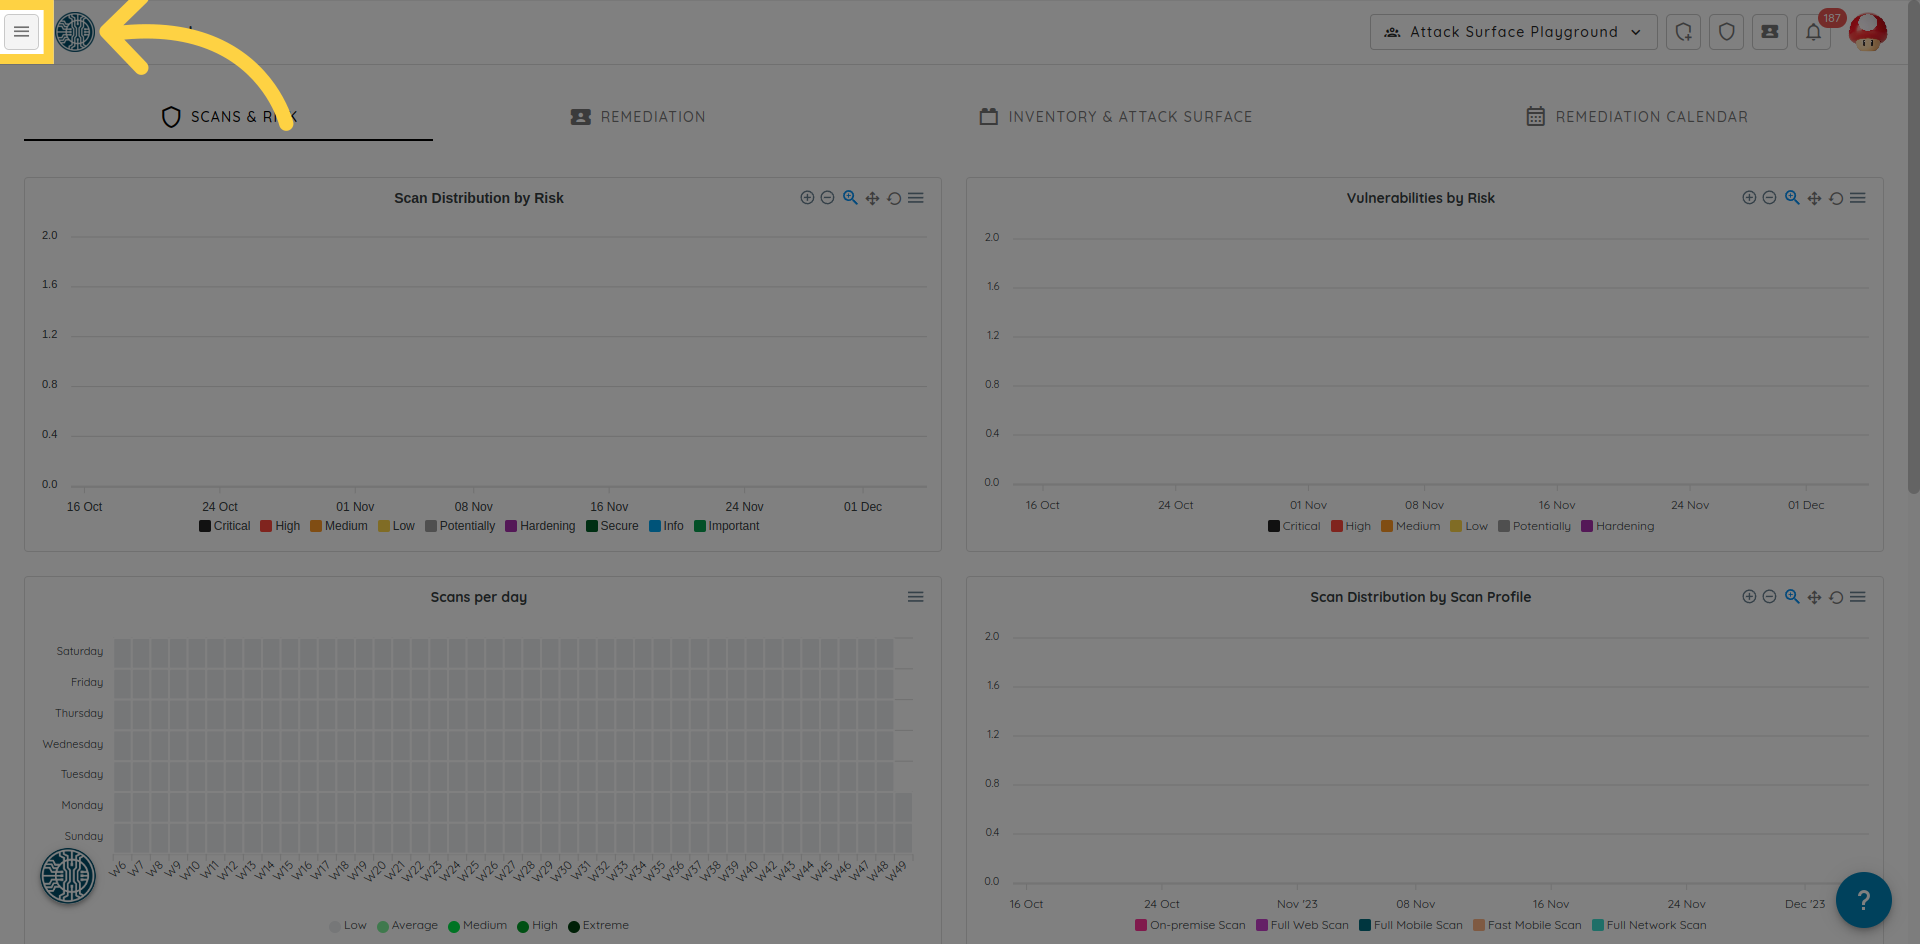Click the shield icon in top bar
The height and width of the screenshot is (944, 1920).
(1727, 32)
